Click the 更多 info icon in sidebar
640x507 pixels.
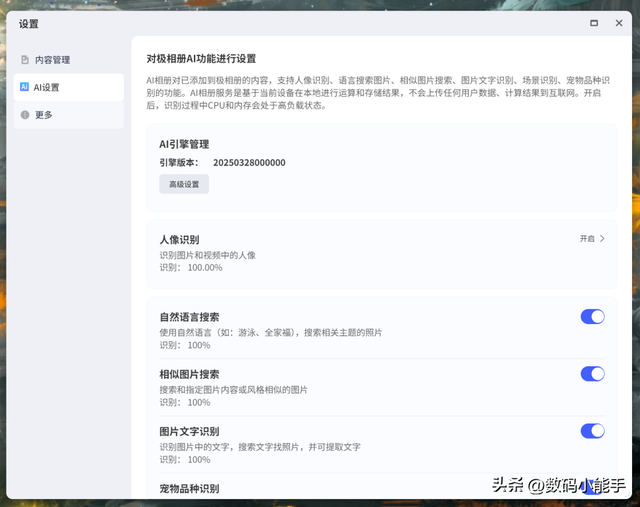tap(25, 115)
